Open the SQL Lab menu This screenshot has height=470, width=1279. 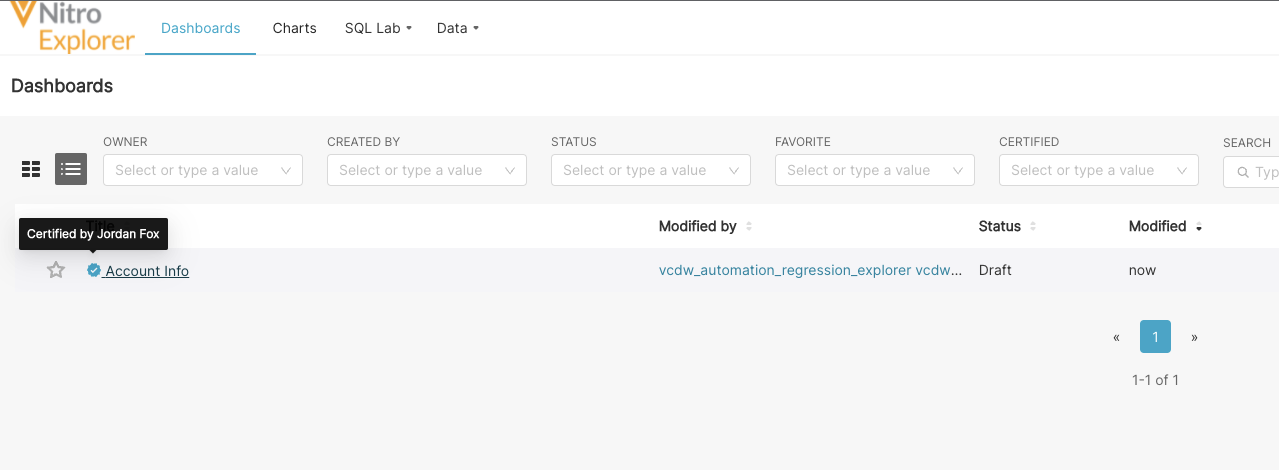[x=378, y=28]
